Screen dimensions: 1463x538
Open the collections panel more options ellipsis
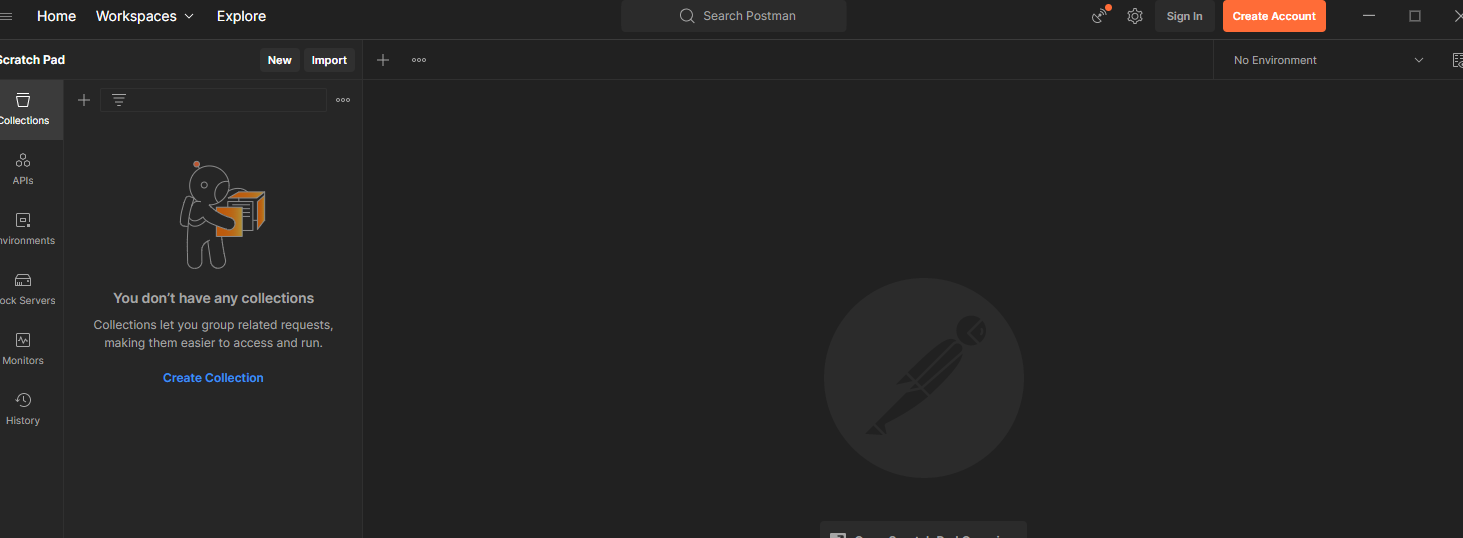(343, 100)
